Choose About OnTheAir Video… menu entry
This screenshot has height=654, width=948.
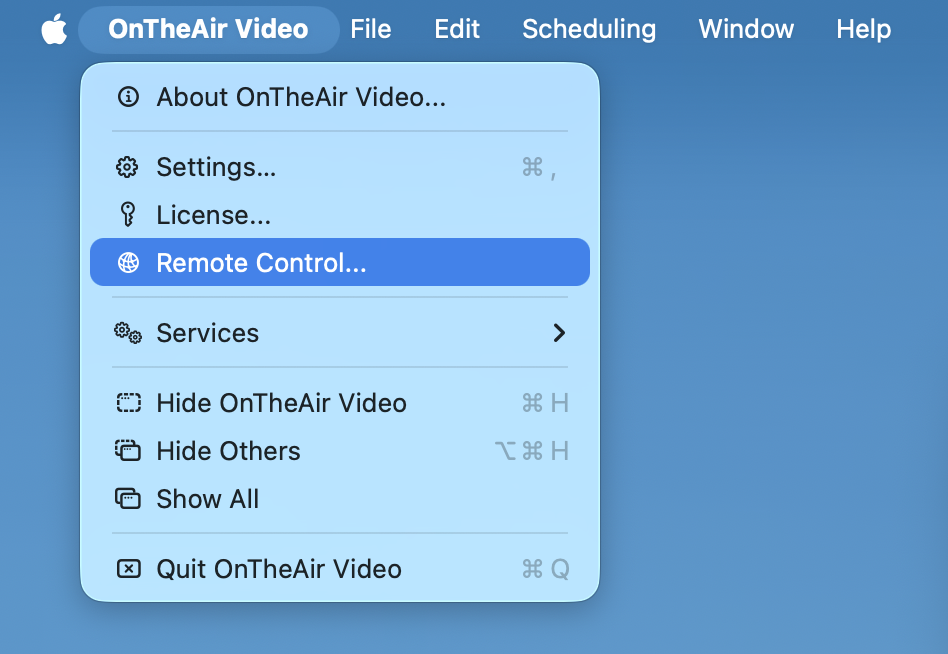click(301, 97)
